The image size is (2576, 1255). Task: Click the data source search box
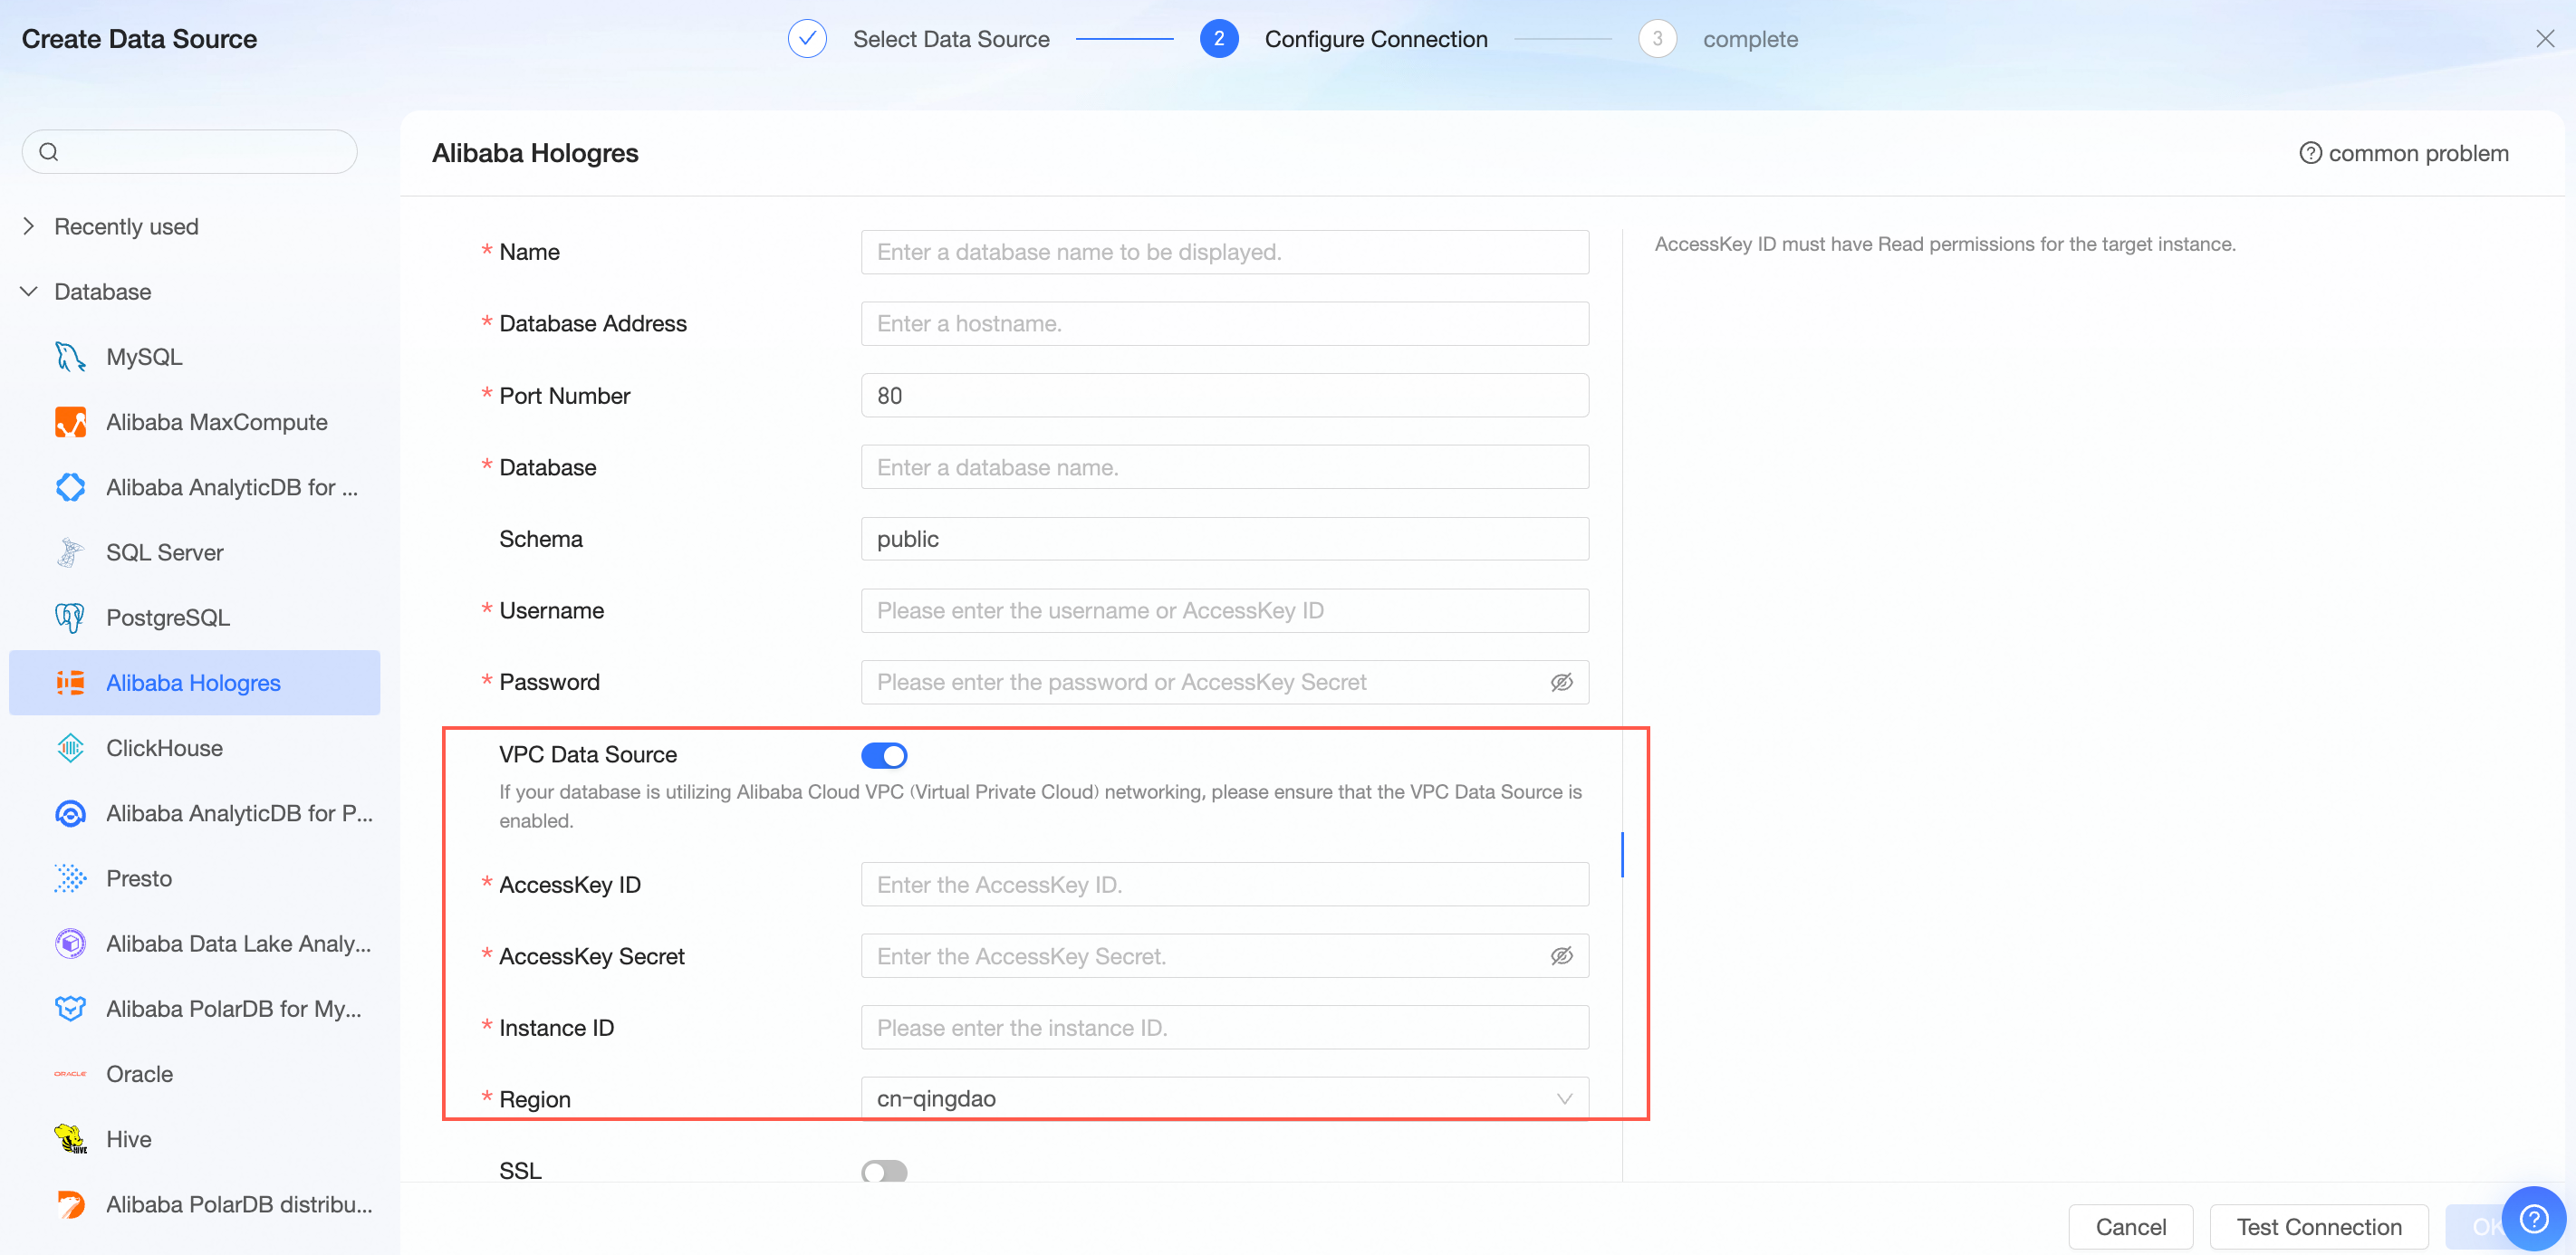pos(189,152)
